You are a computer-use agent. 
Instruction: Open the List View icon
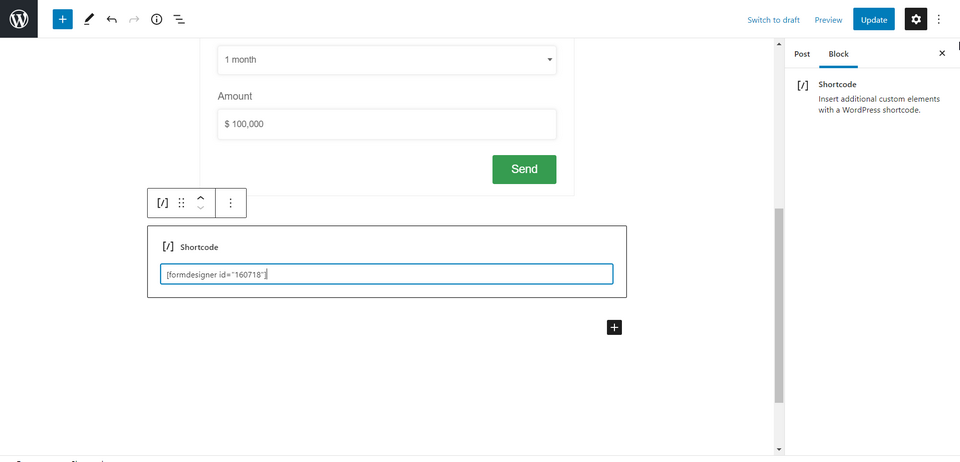(179, 19)
